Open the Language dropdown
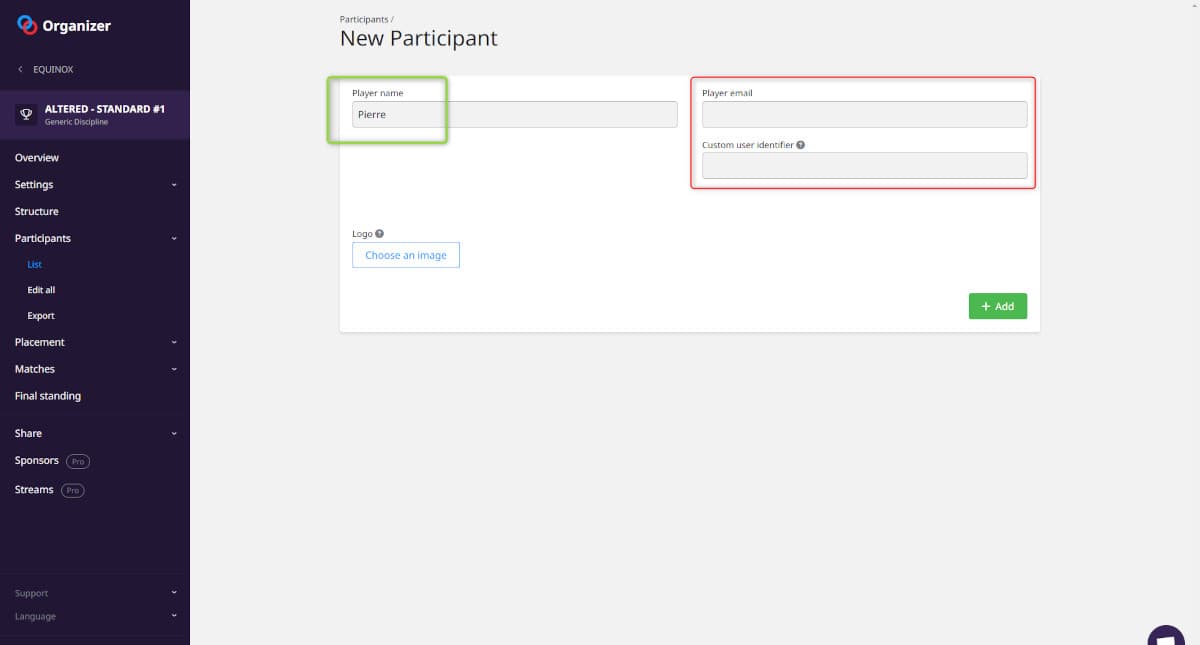This screenshot has width=1200, height=645. click(173, 616)
